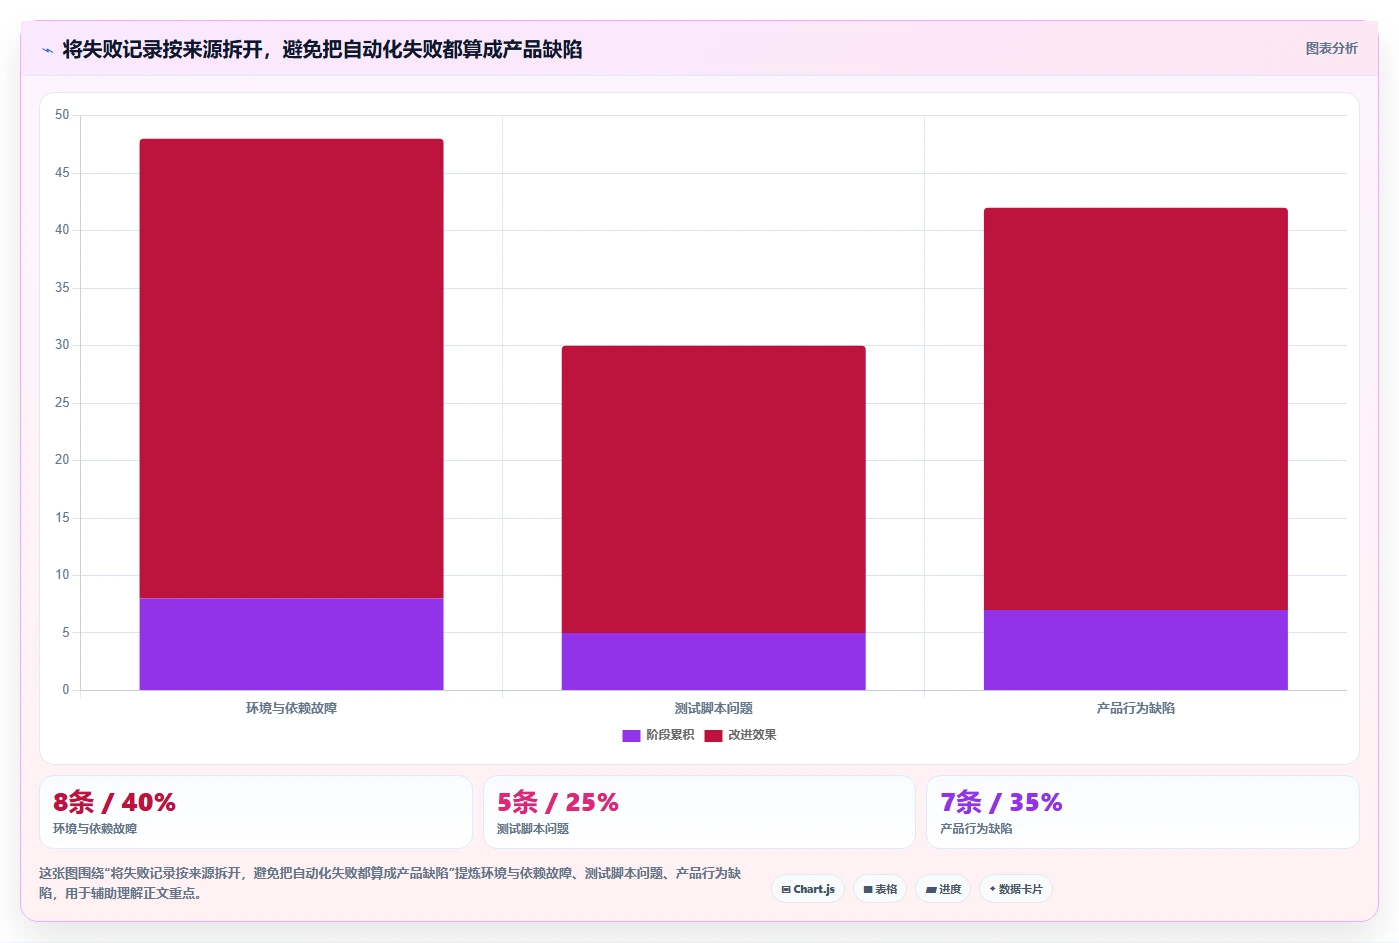The width and height of the screenshot is (1399, 943).
Task: Click the red segment of 产品行为缺陷 bar
Action: [1135, 409]
